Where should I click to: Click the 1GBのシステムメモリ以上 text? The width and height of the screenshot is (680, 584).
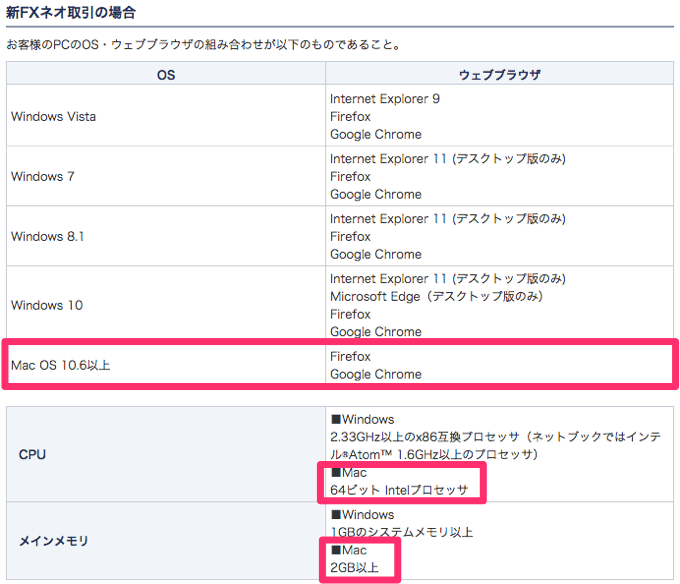(401, 532)
